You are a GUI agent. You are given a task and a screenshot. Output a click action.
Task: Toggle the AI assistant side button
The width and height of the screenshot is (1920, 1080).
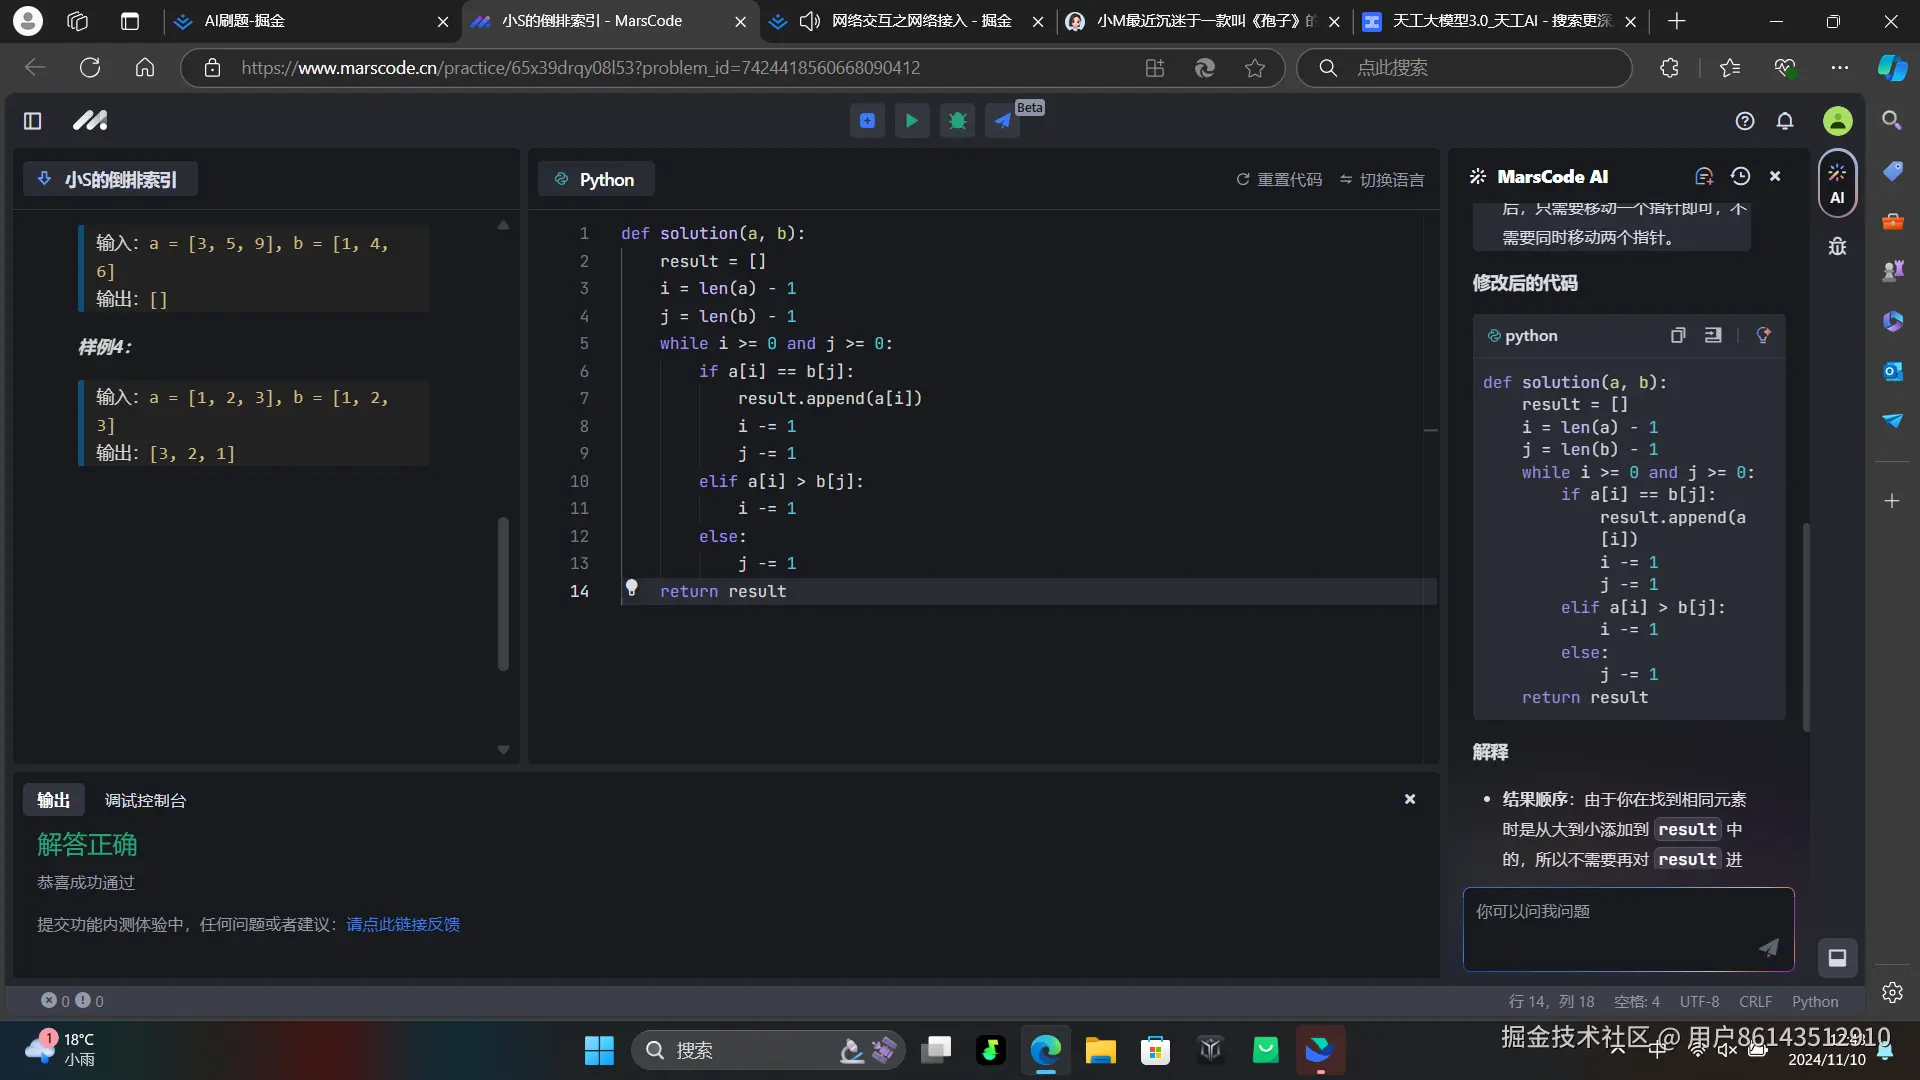tap(1837, 183)
